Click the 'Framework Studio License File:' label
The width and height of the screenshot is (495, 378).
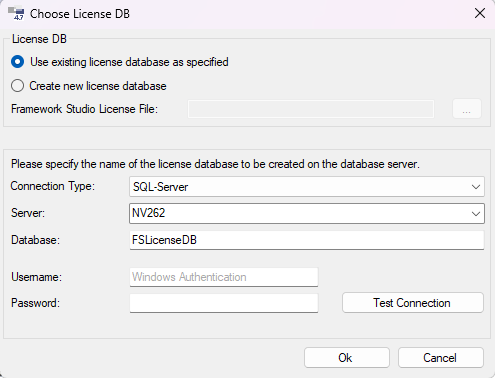[84, 109]
